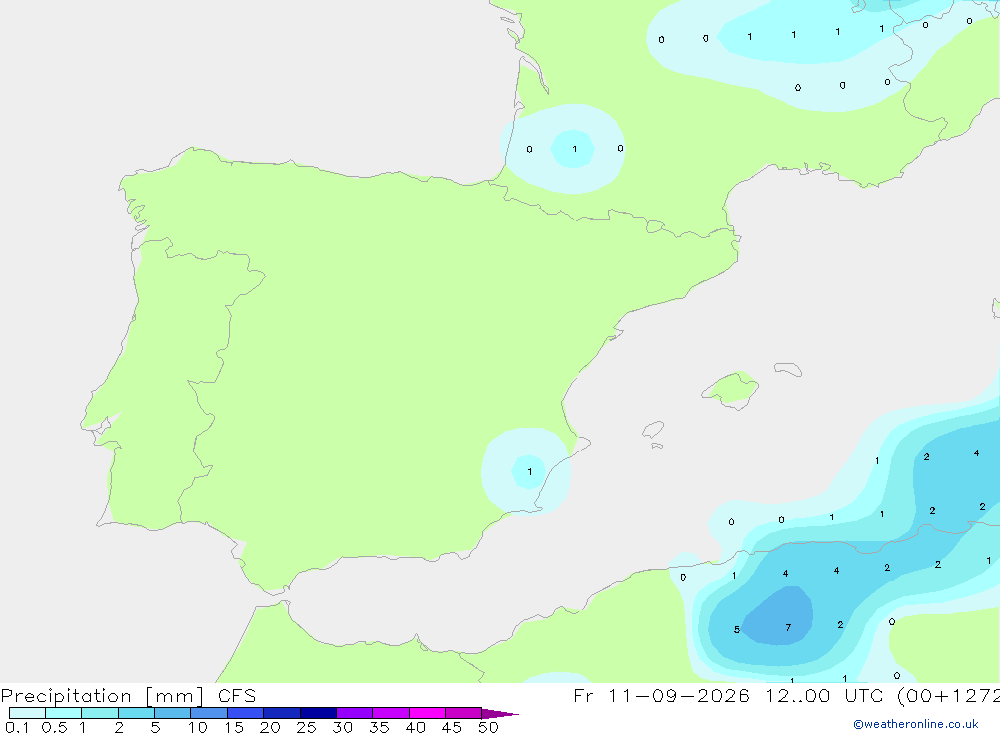Click Menorca island outline
Viewport: 1000px width, 733px height.
point(788,369)
